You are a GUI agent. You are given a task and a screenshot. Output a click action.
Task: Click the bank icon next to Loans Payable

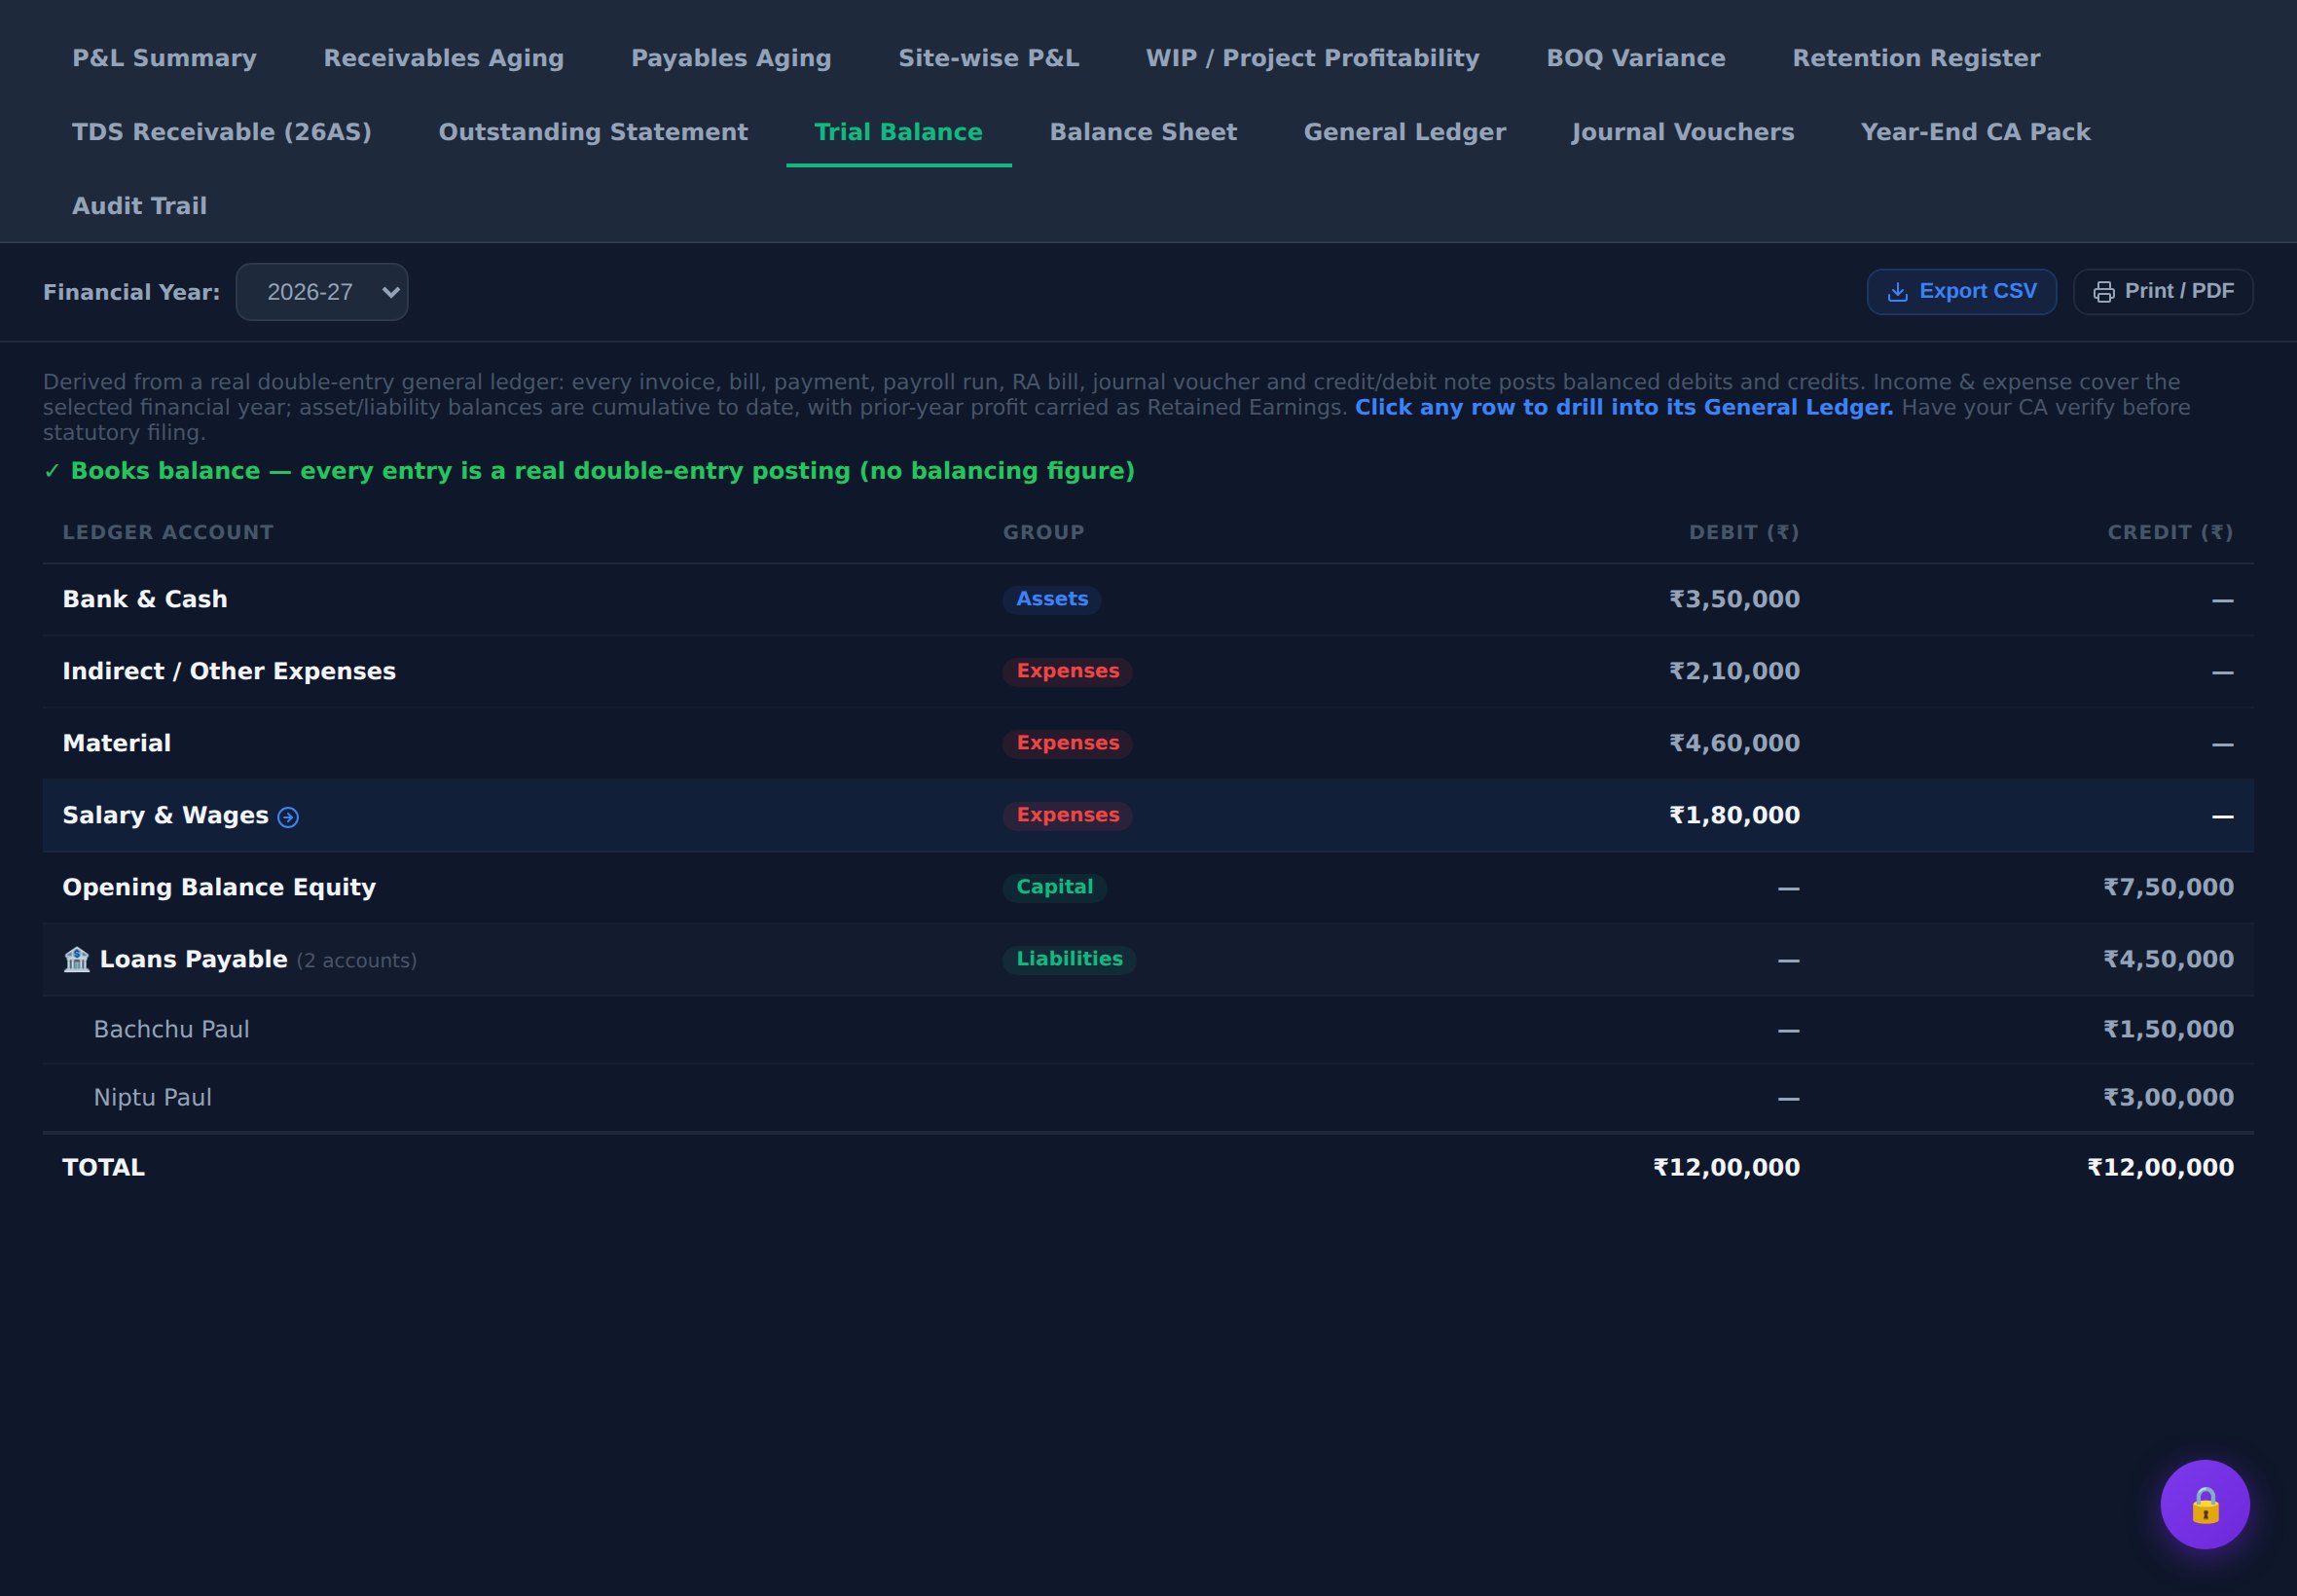[x=77, y=959]
